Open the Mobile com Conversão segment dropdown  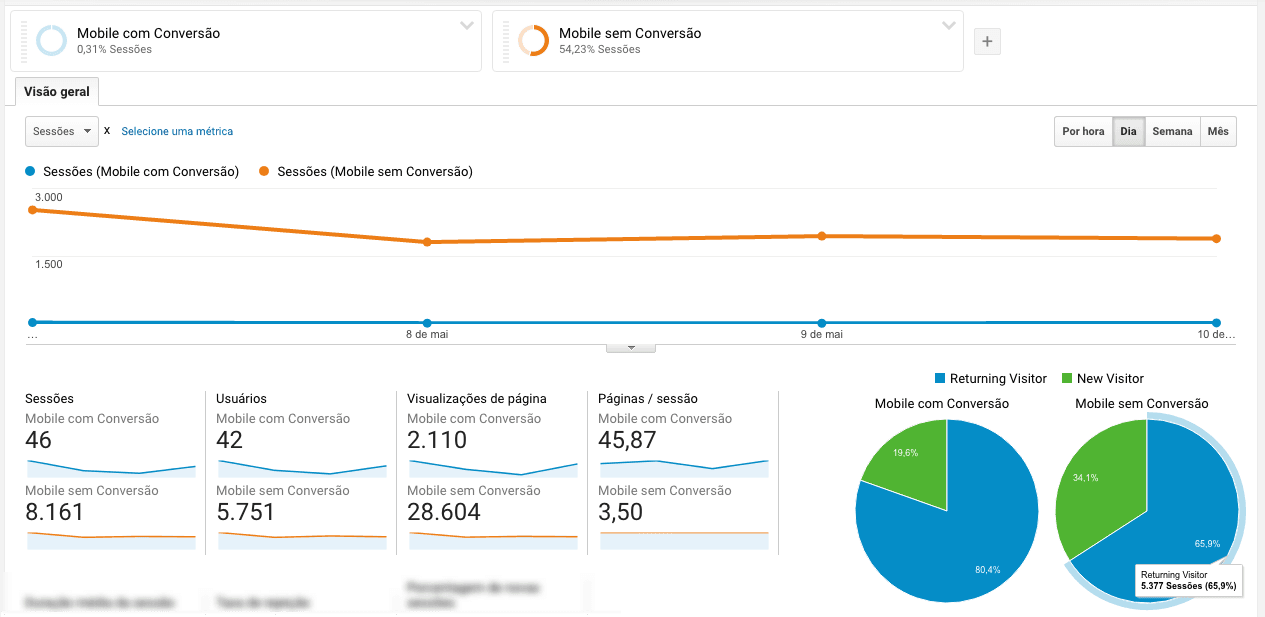(x=465, y=27)
